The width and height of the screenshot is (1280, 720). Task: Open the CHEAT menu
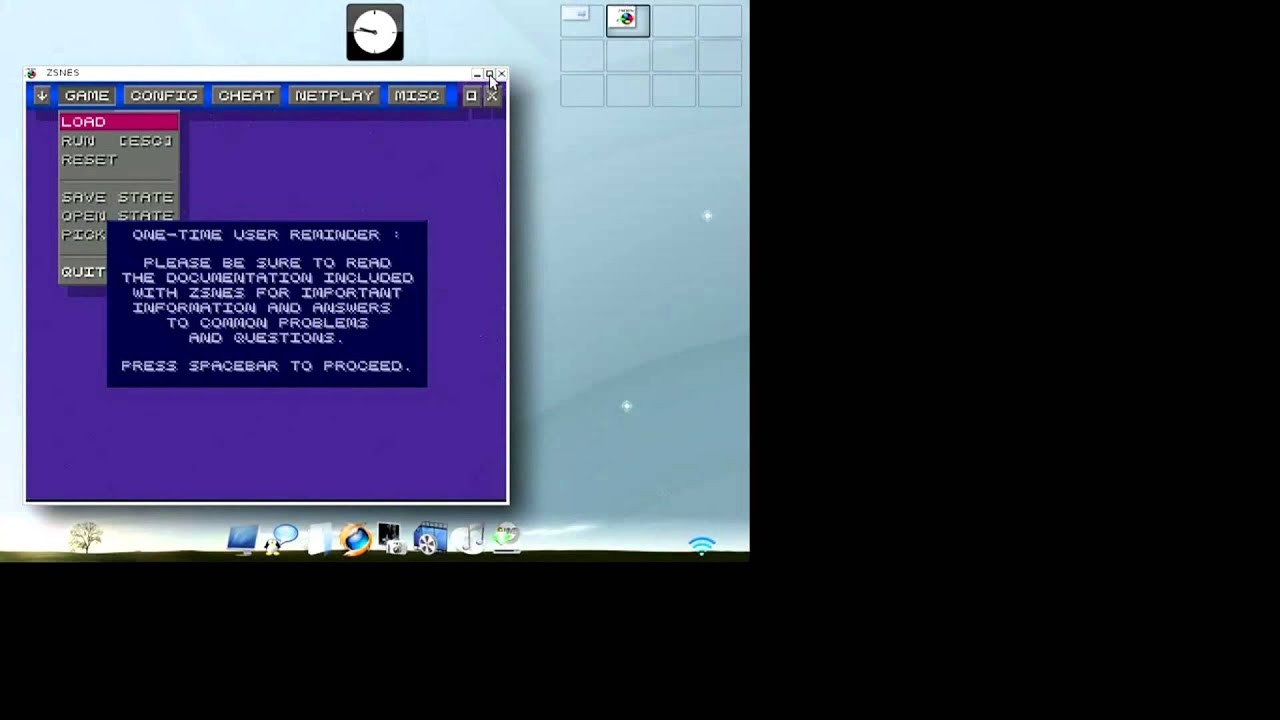point(246,96)
